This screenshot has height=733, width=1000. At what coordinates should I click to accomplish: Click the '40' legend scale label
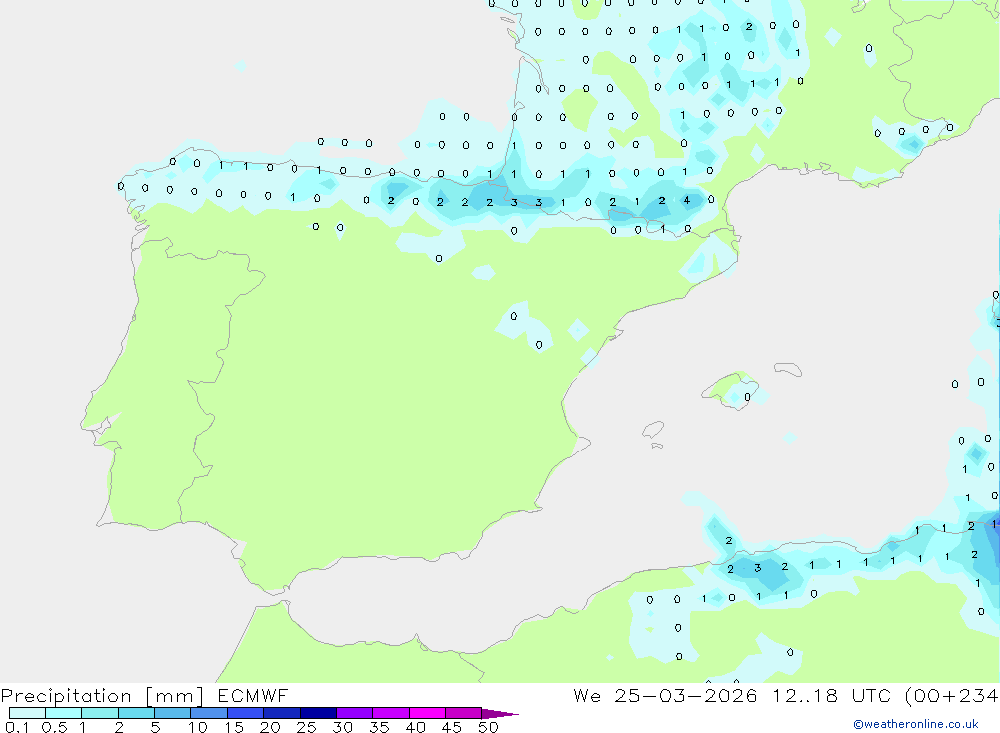click(415, 727)
